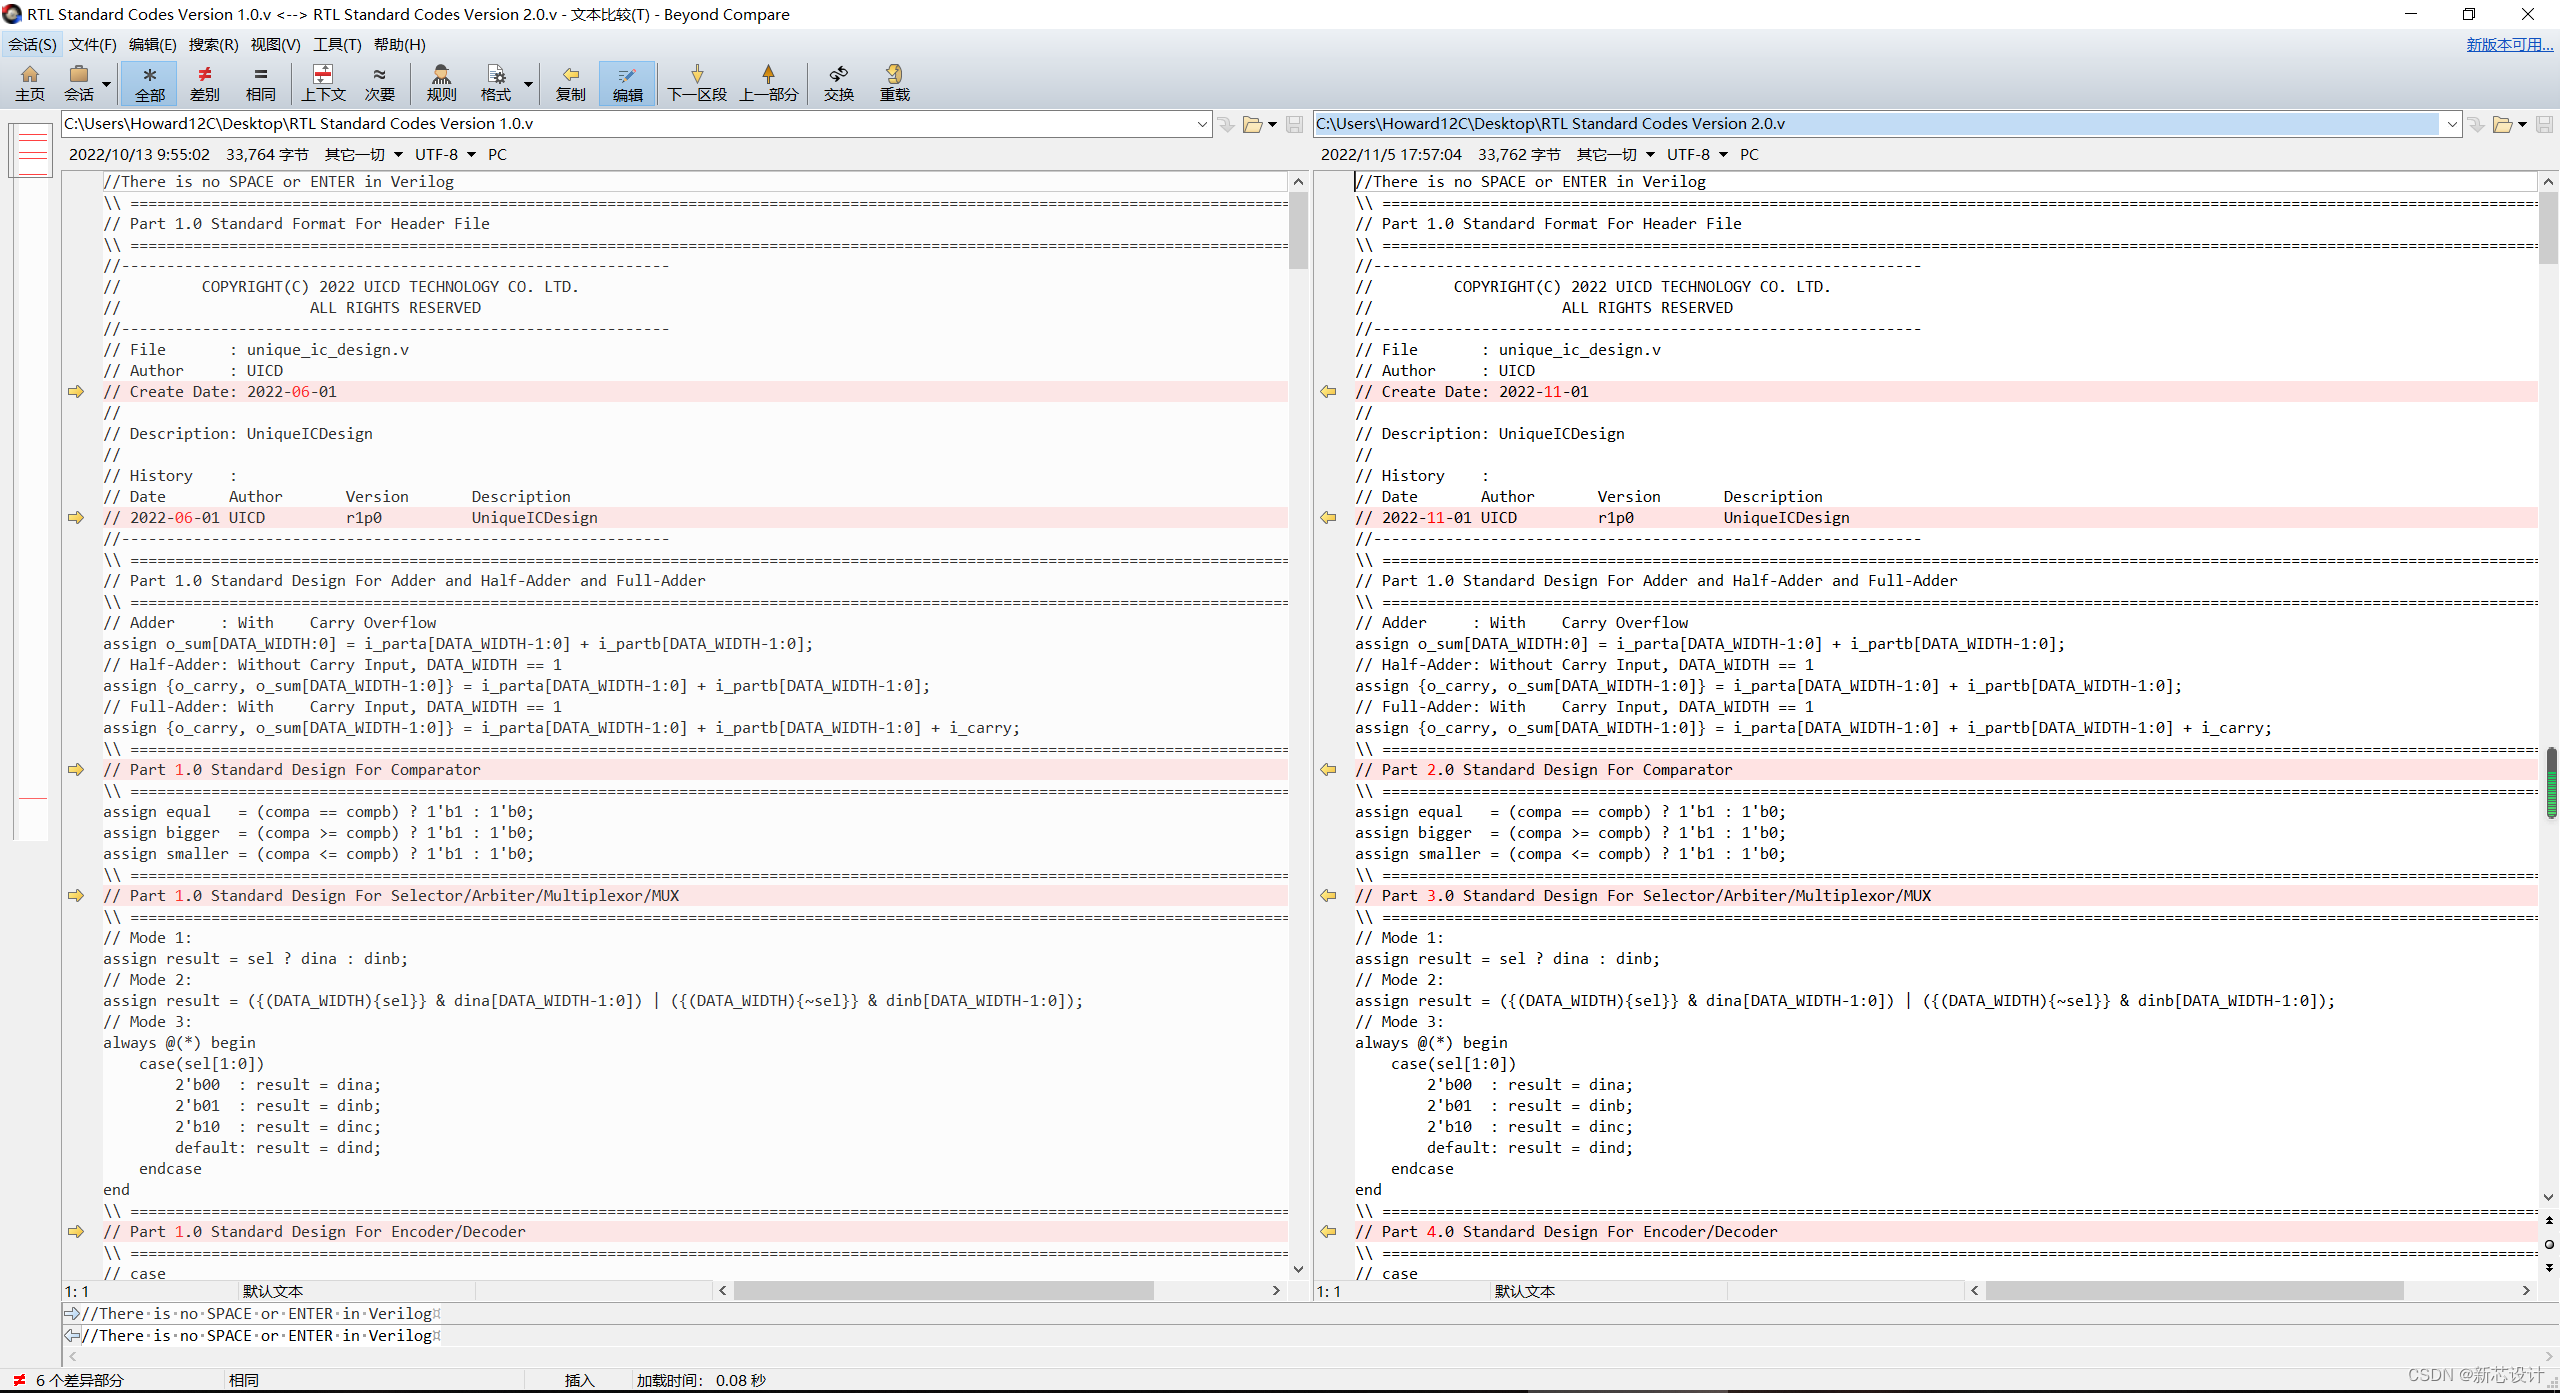Click the left pane vertical scrollbar thumb
Screen dimensions: 2560x1393
click(x=1298, y=230)
